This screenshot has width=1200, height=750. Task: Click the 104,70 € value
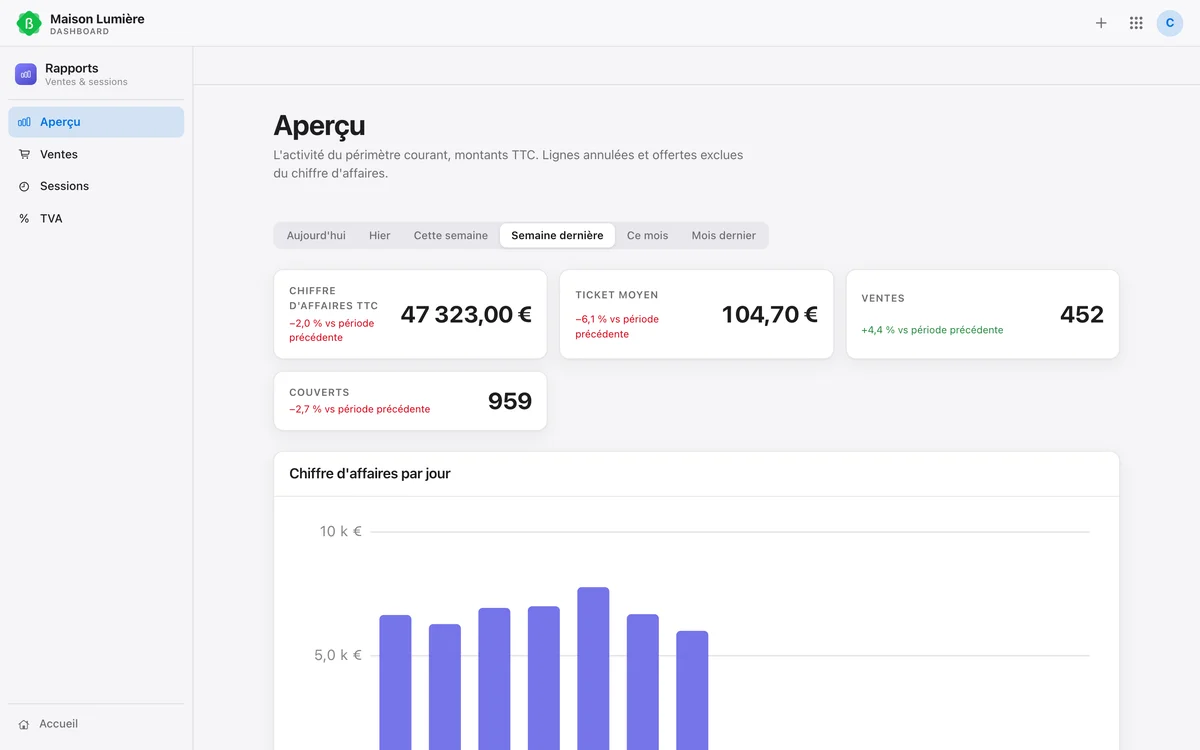click(x=770, y=314)
